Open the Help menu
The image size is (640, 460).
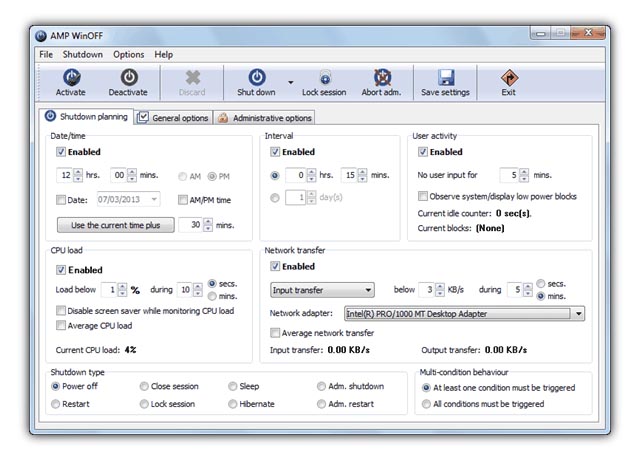pos(163,54)
